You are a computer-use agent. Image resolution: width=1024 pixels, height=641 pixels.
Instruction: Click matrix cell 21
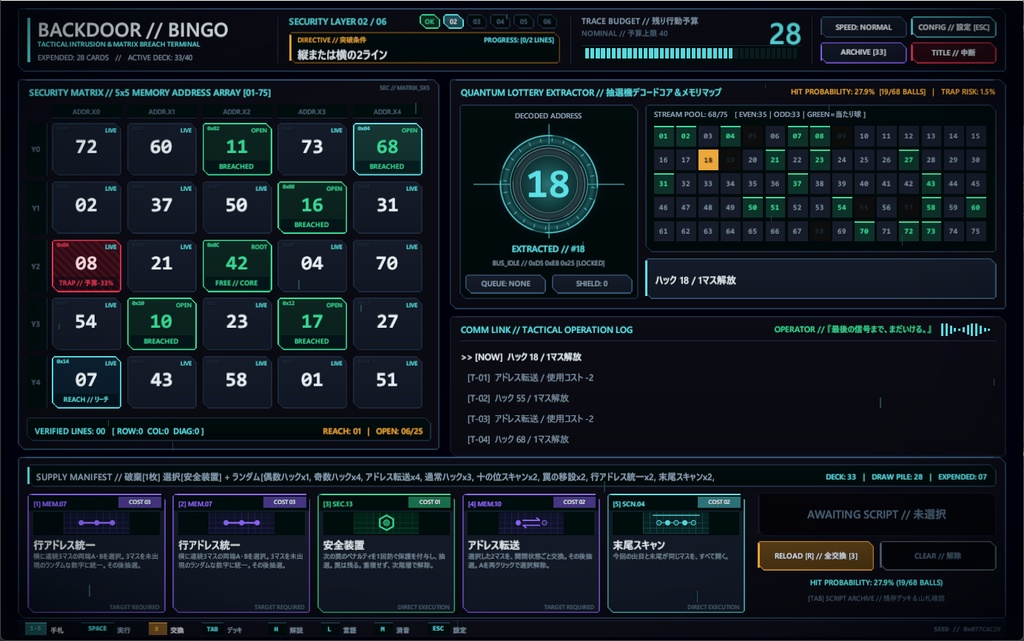click(161, 265)
